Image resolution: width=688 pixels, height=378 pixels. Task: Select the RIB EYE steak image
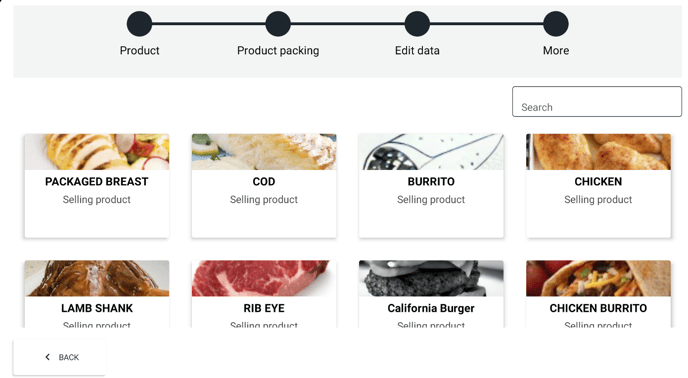(264, 278)
